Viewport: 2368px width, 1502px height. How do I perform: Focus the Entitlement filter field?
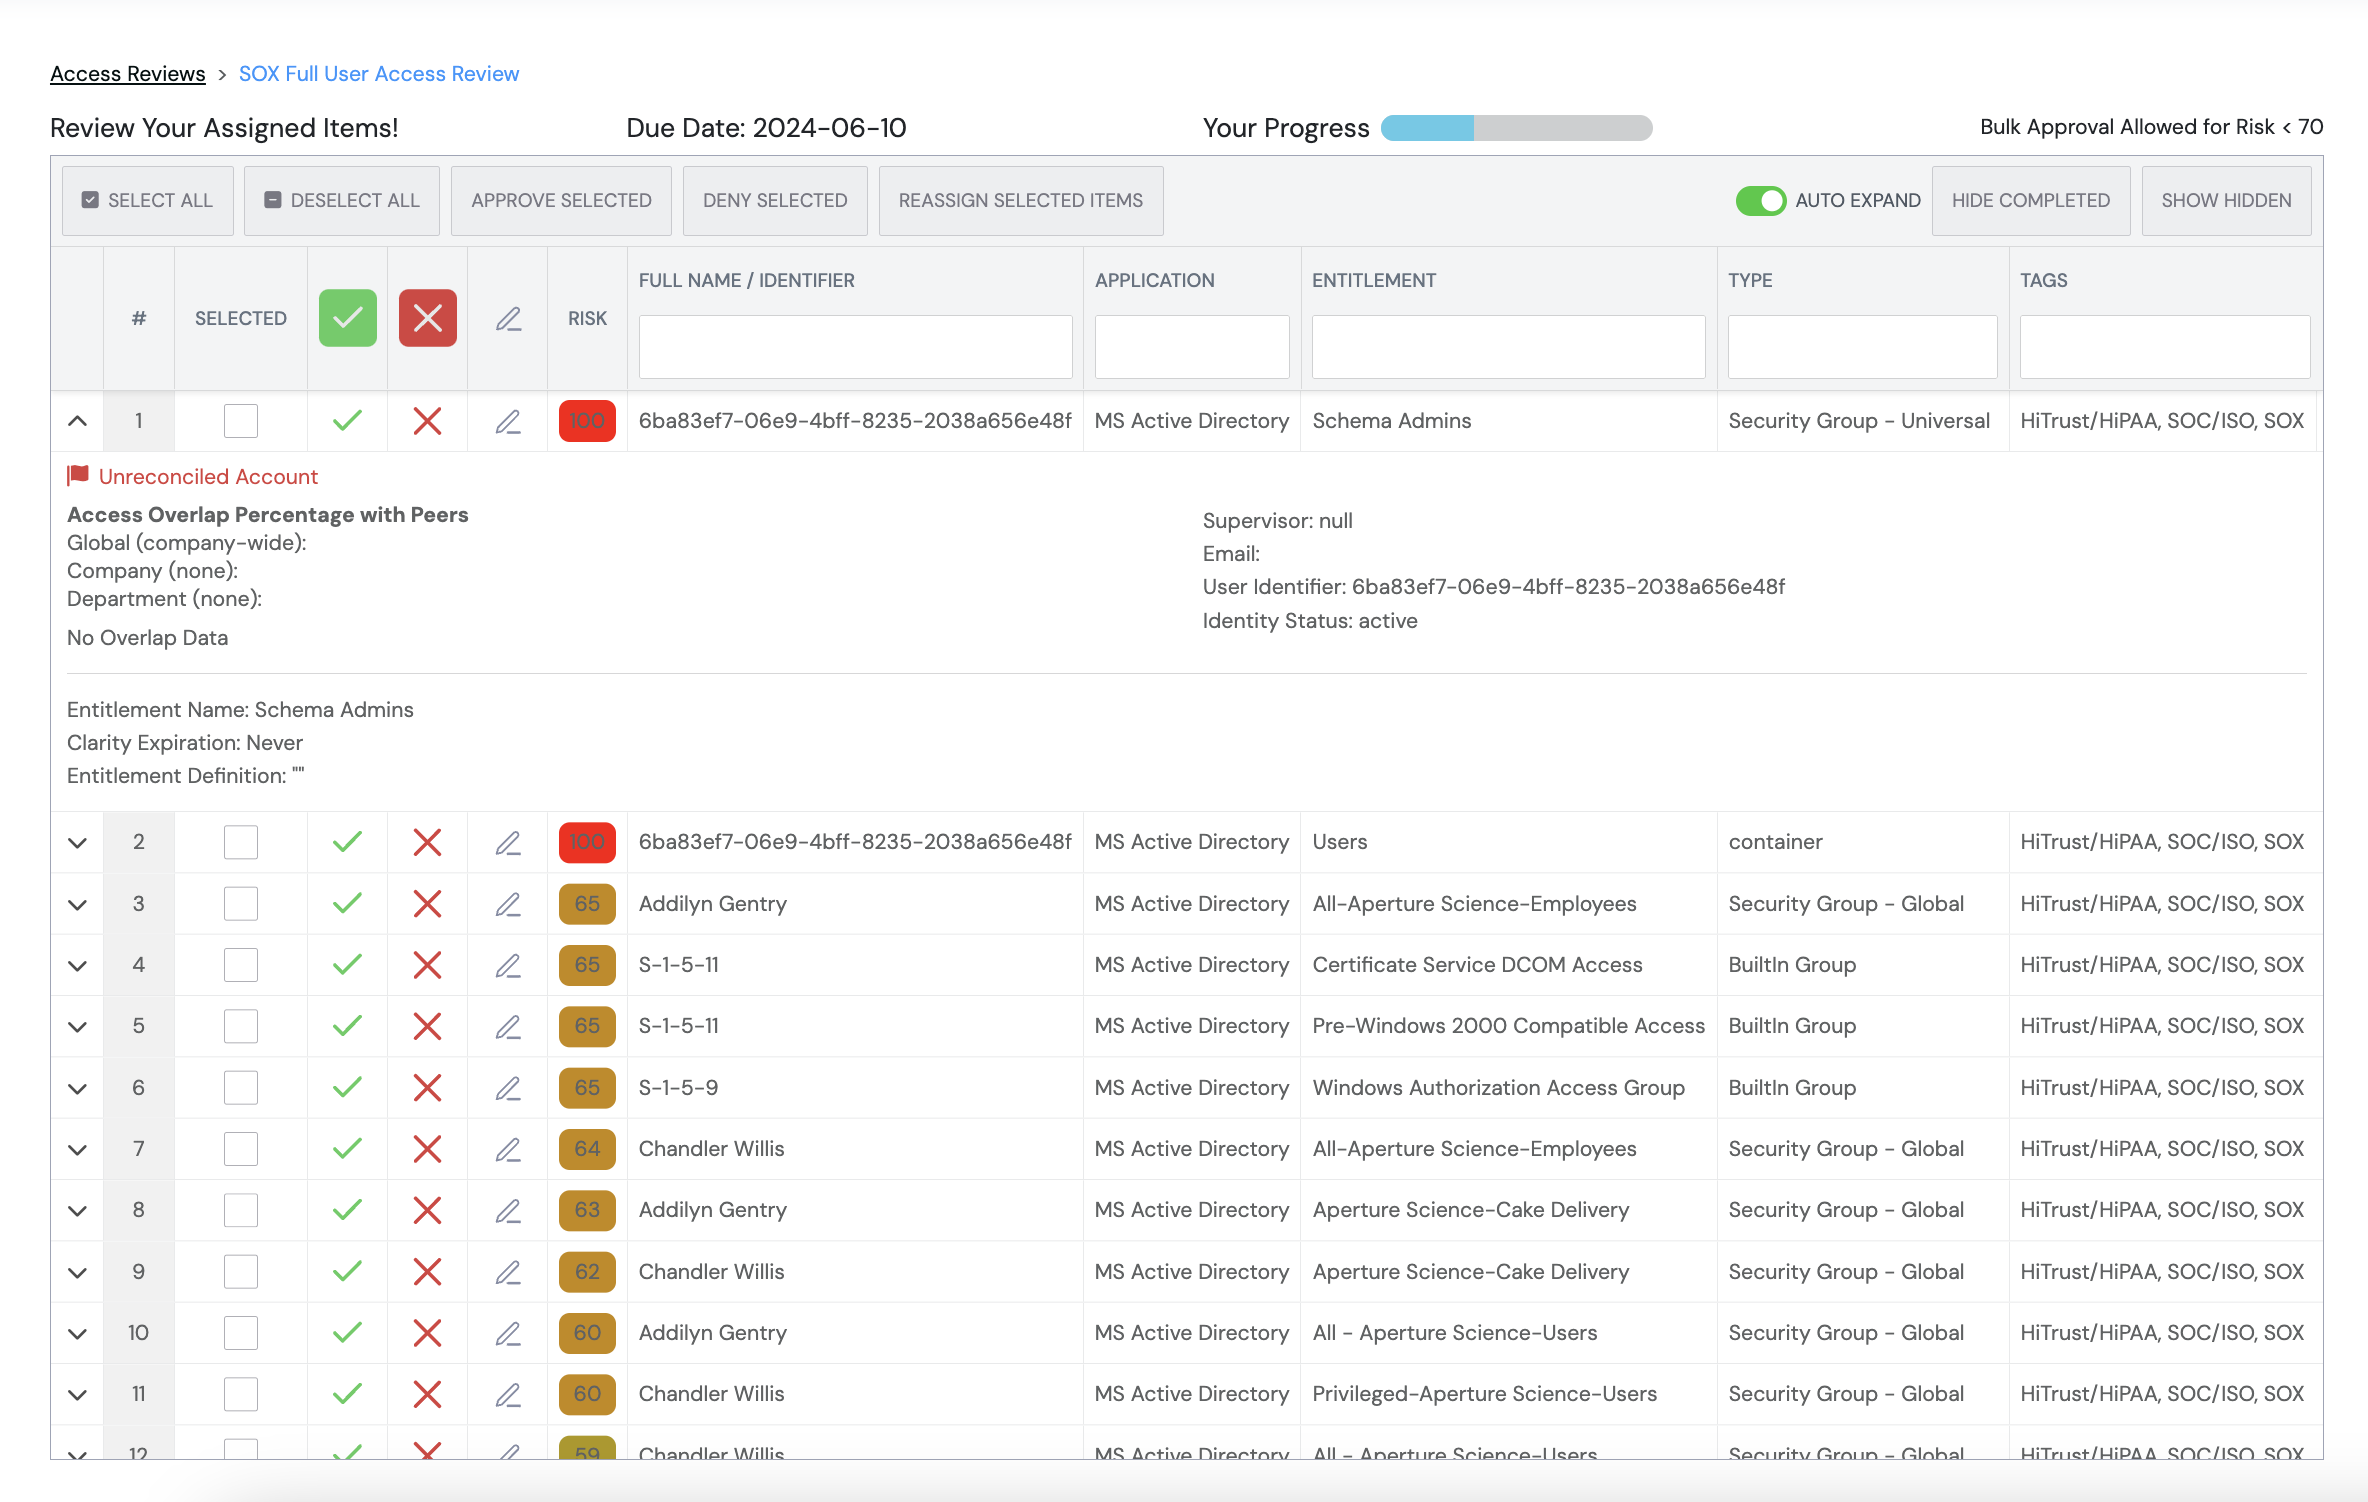point(1509,347)
